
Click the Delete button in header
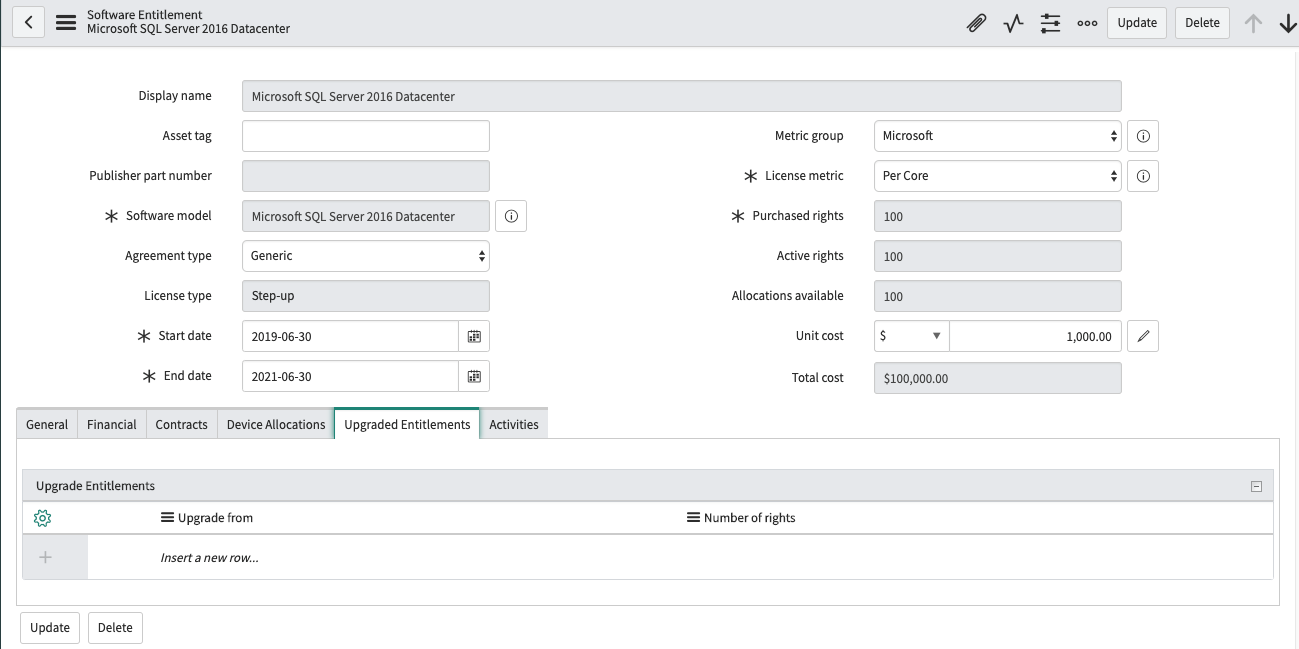[1203, 22]
